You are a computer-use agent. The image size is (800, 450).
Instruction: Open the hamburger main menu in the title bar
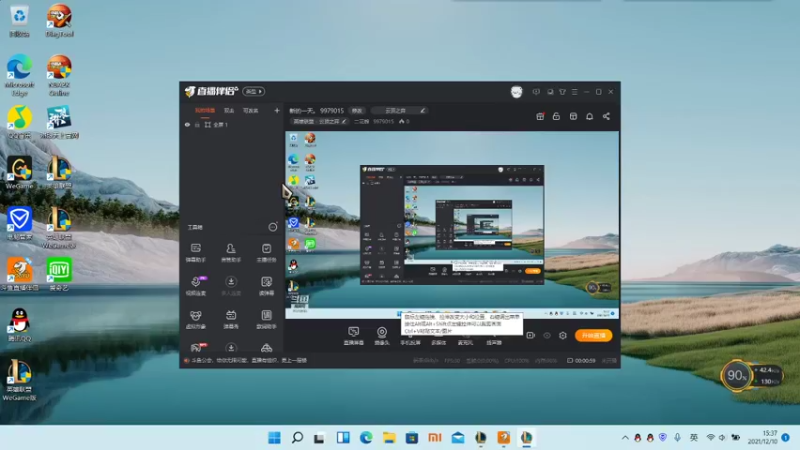click(x=574, y=92)
